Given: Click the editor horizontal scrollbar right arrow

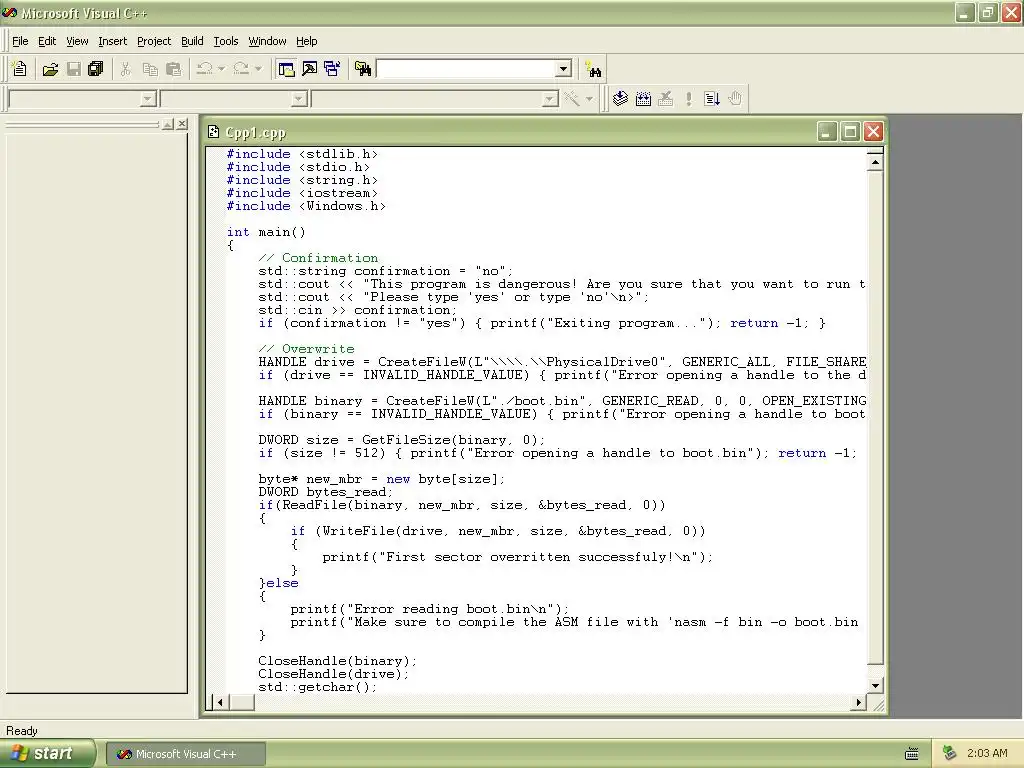Looking at the screenshot, I should pyautogui.click(x=859, y=702).
